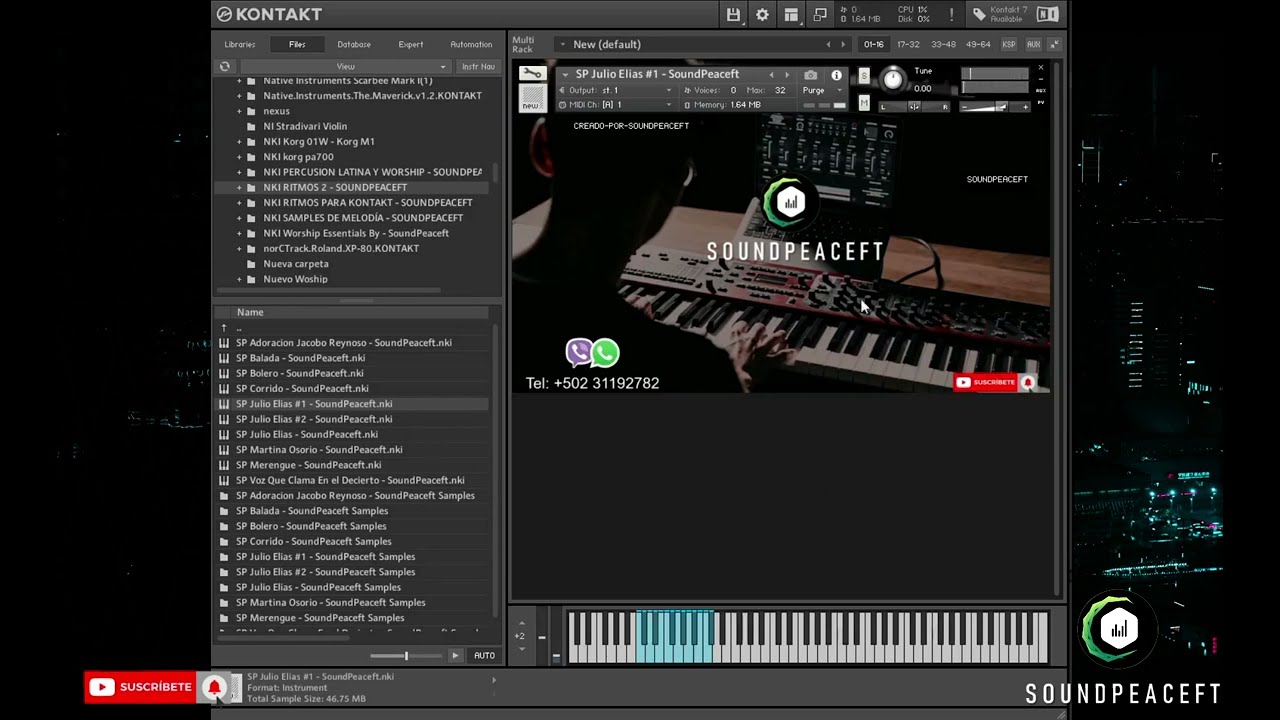Switch to Expert tab
The height and width of the screenshot is (720, 1280).
point(411,44)
